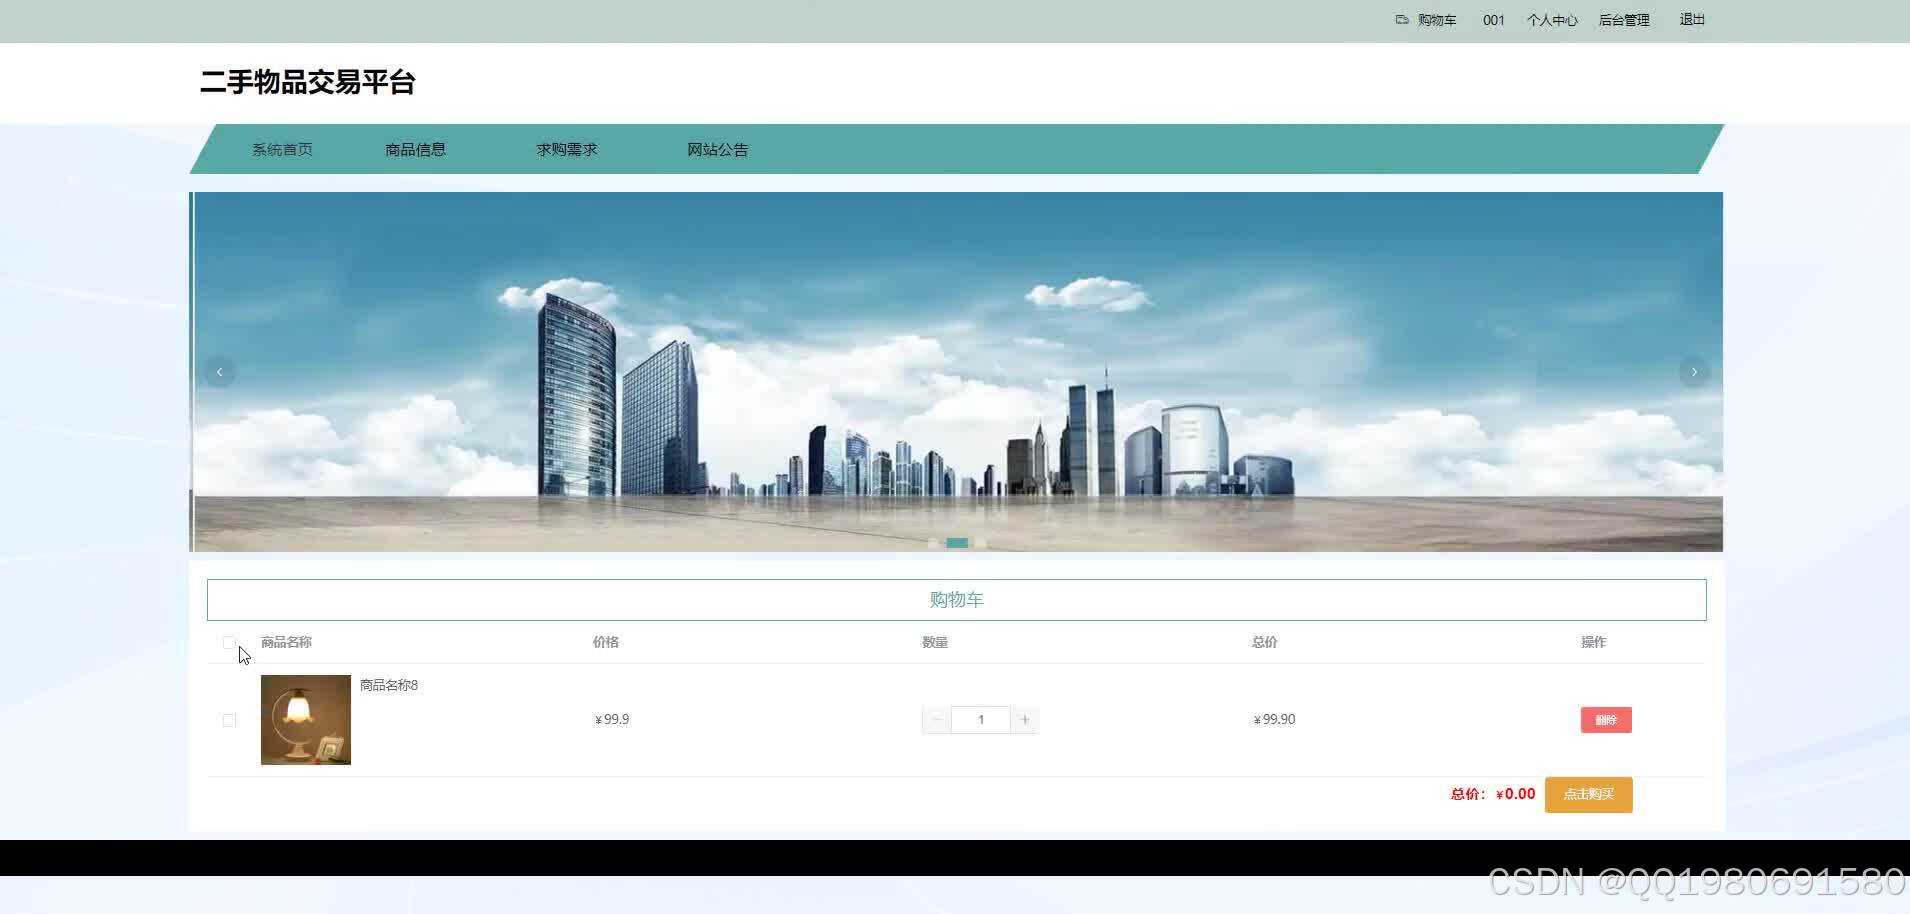Click the quantity input field showing 1
This screenshot has width=1910, height=914.
pos(980,719)
